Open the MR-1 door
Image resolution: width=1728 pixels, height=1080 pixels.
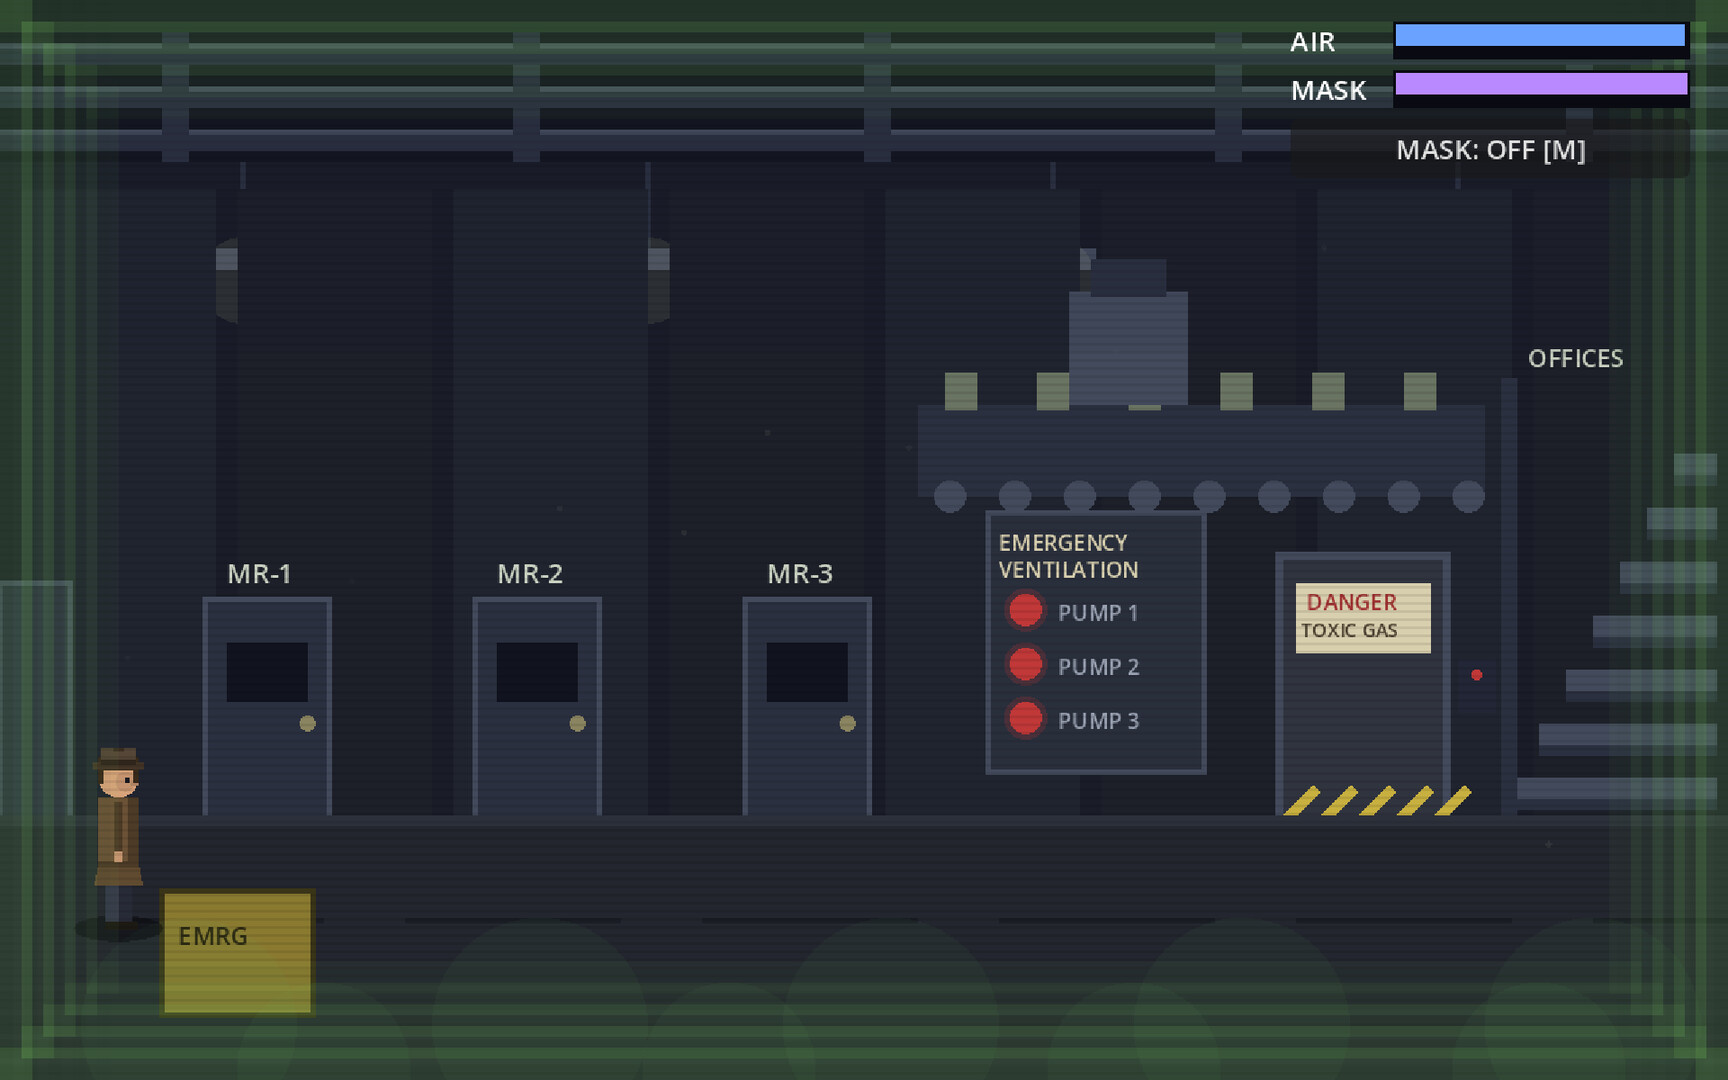pyautogui.click(x=267, y=706)
